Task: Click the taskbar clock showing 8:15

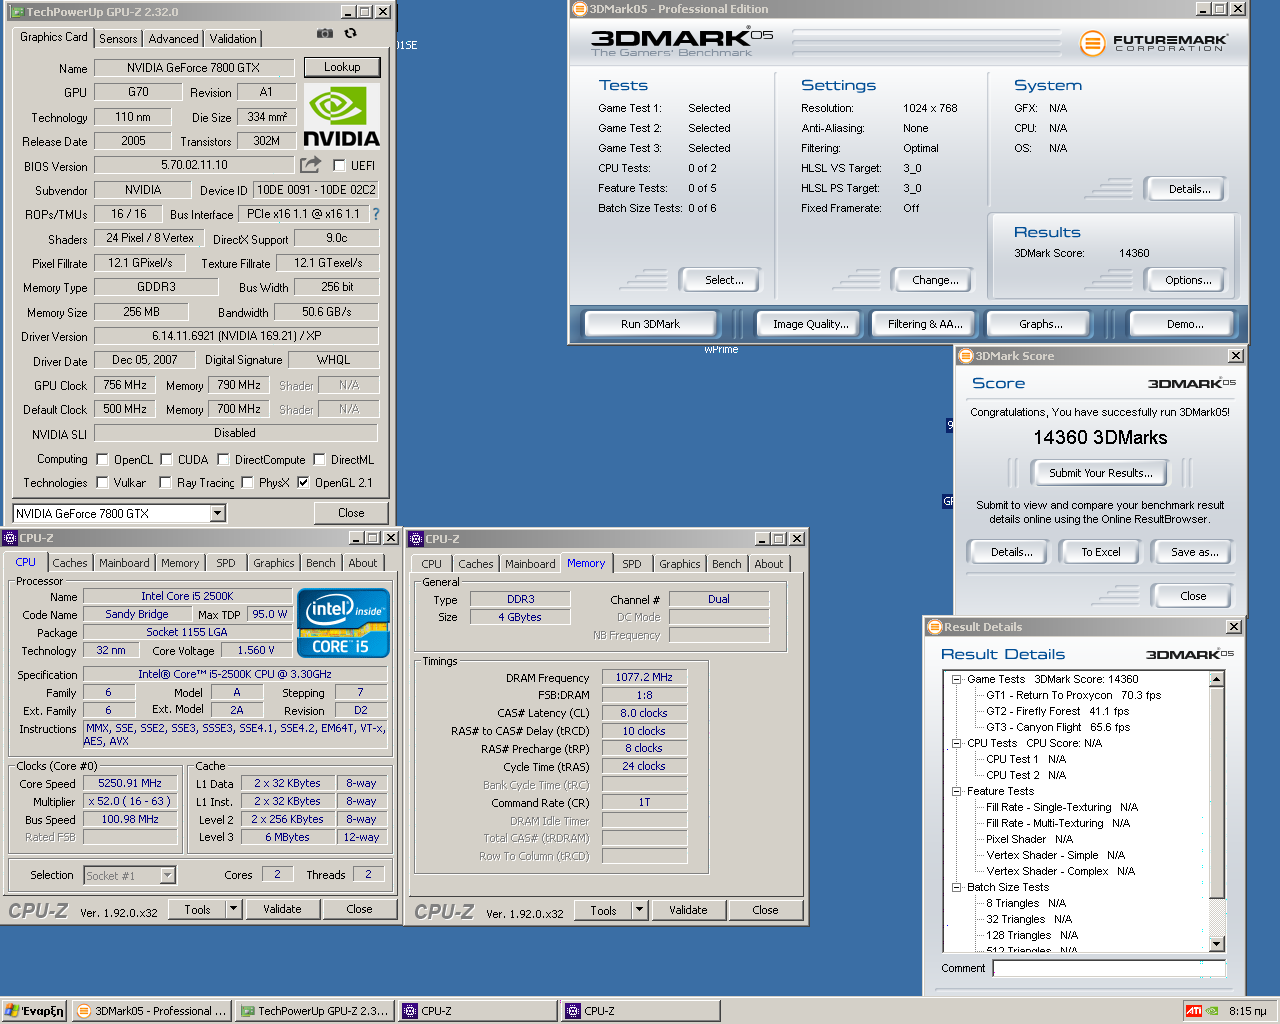Action: click(x=1247, y=1011)
